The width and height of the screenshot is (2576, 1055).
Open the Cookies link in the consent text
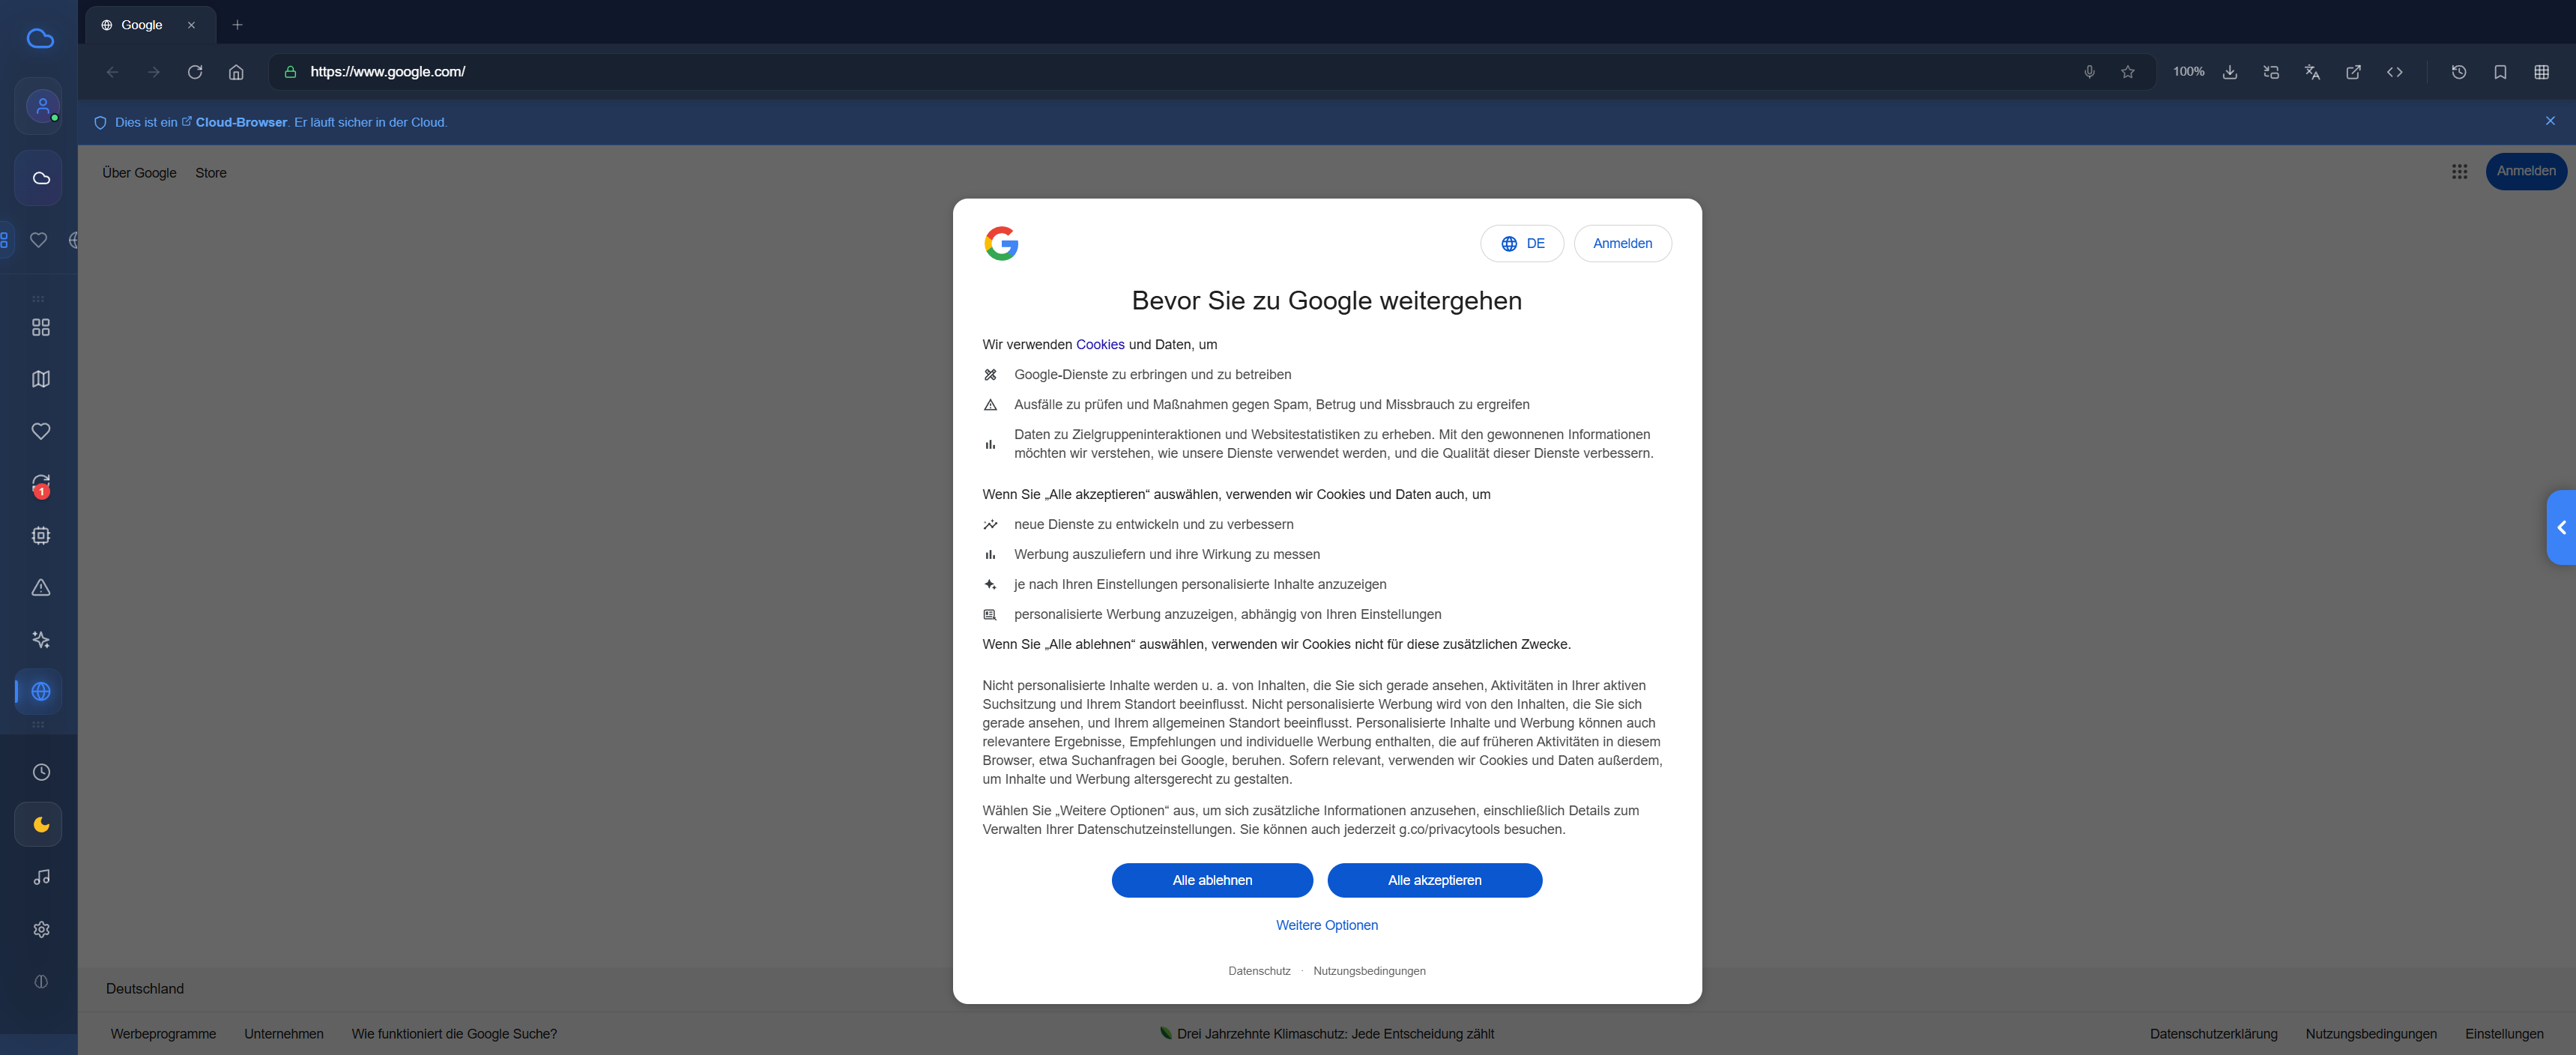tap(1099, 344)
